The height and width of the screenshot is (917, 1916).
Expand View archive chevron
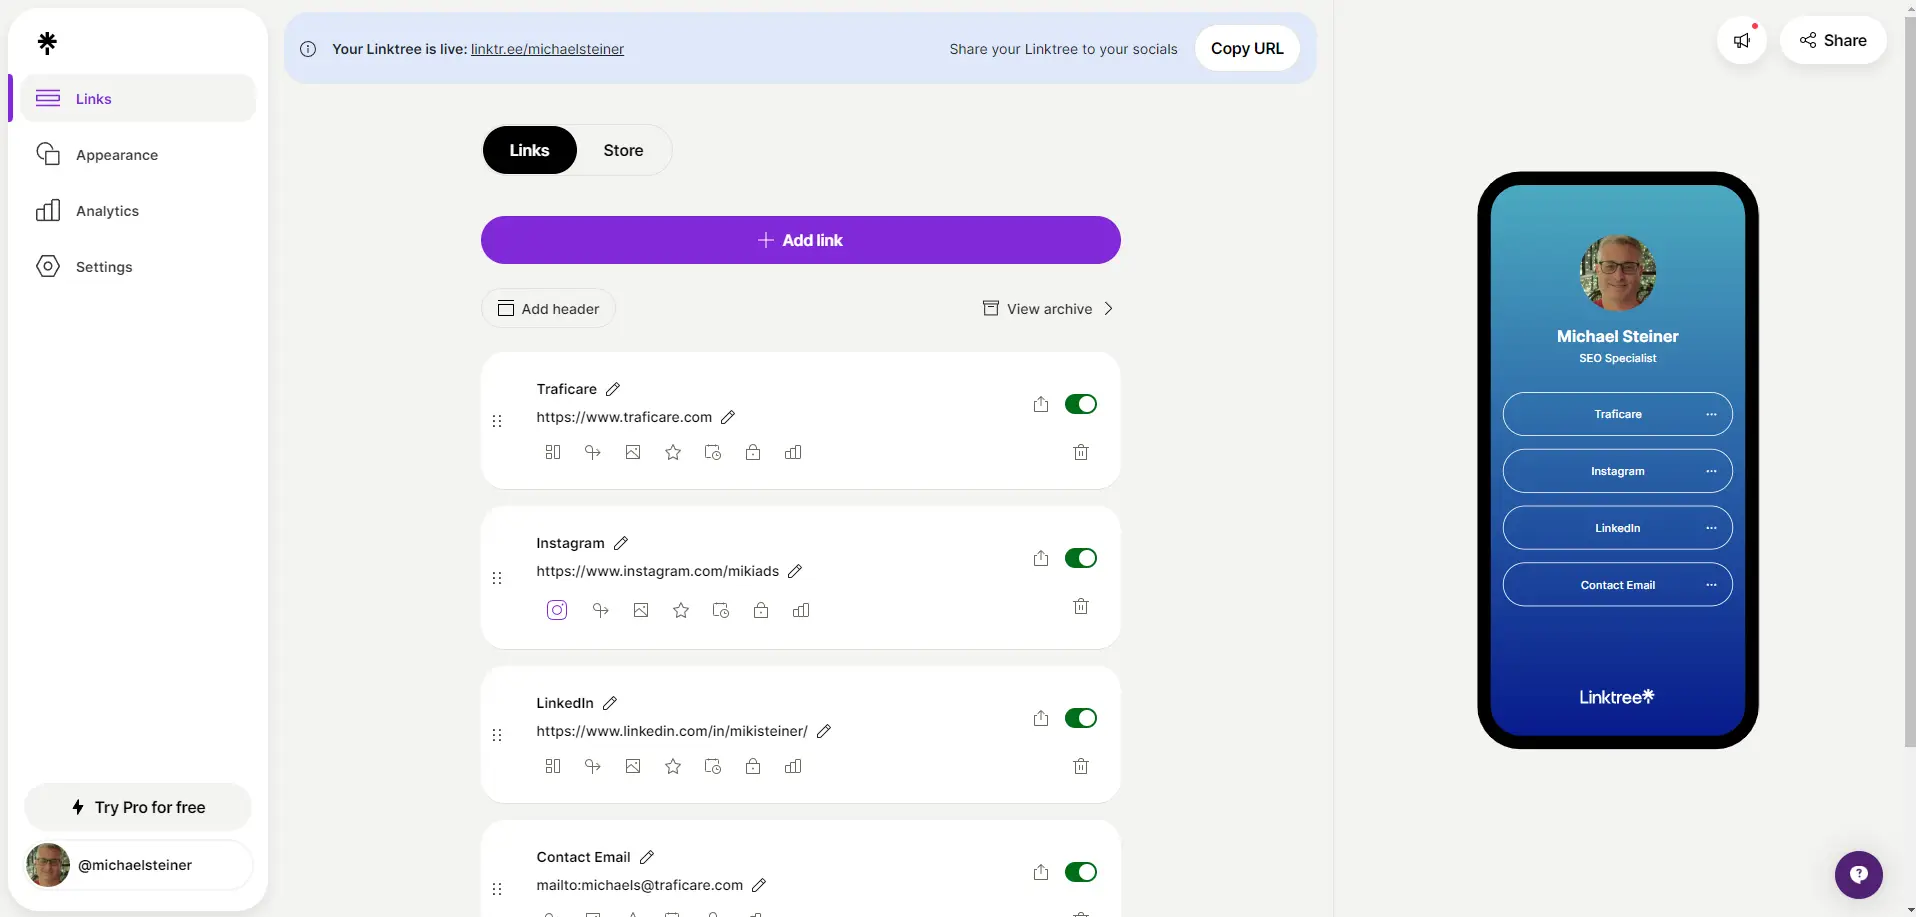pos(1108,309)
